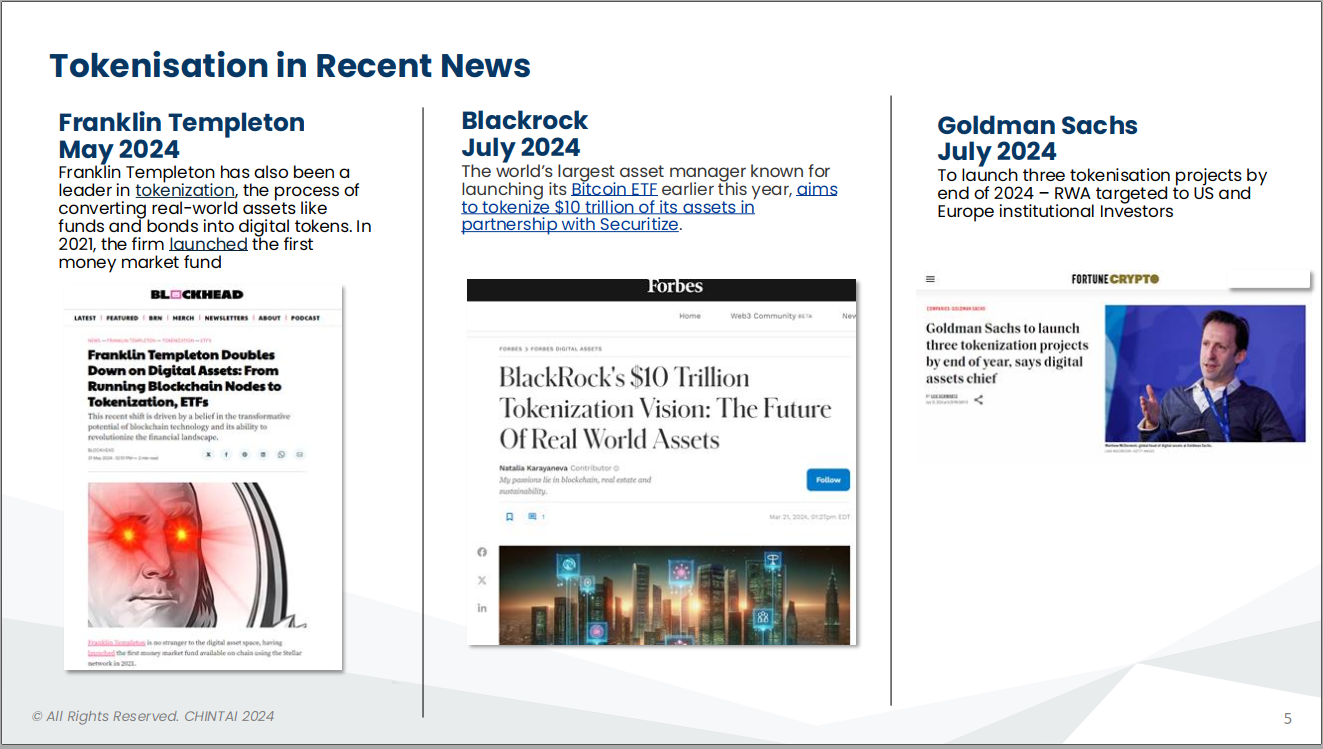
Task: Open the 'tokenization' hyperlink in Franklin Templeton text
Action: 185,190
